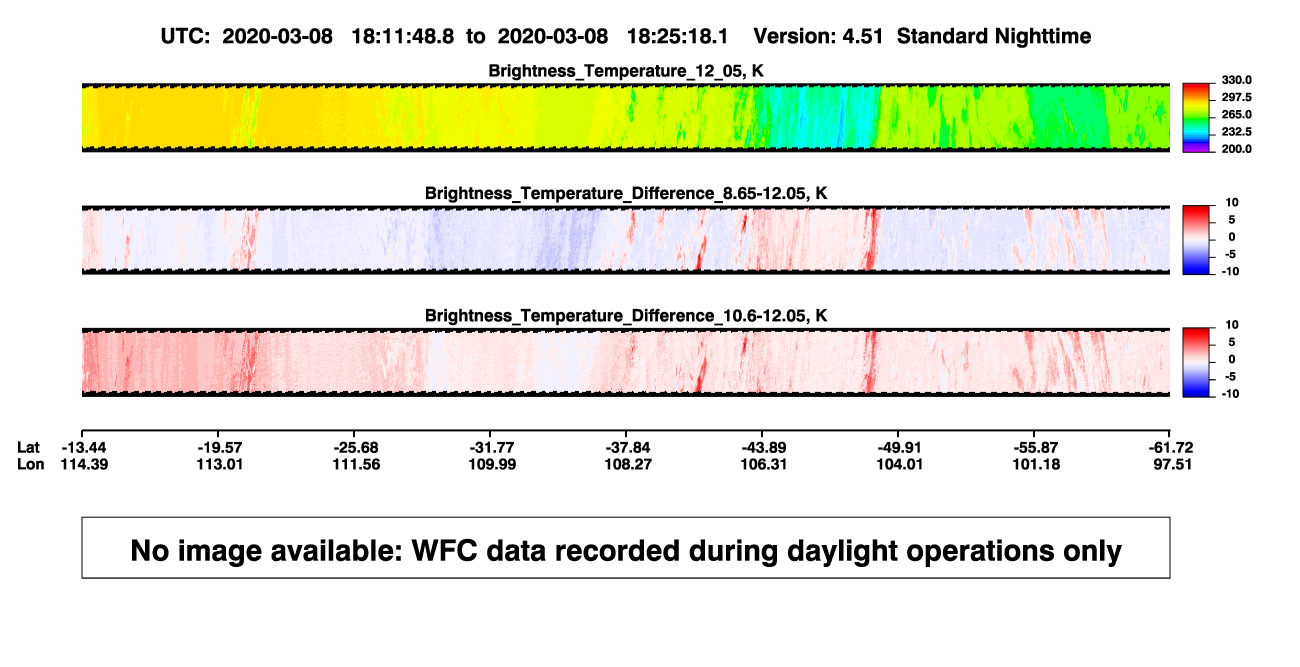Click the 'Lon' axis label
The image size is (1300, 667).
(x=30, y=464)
